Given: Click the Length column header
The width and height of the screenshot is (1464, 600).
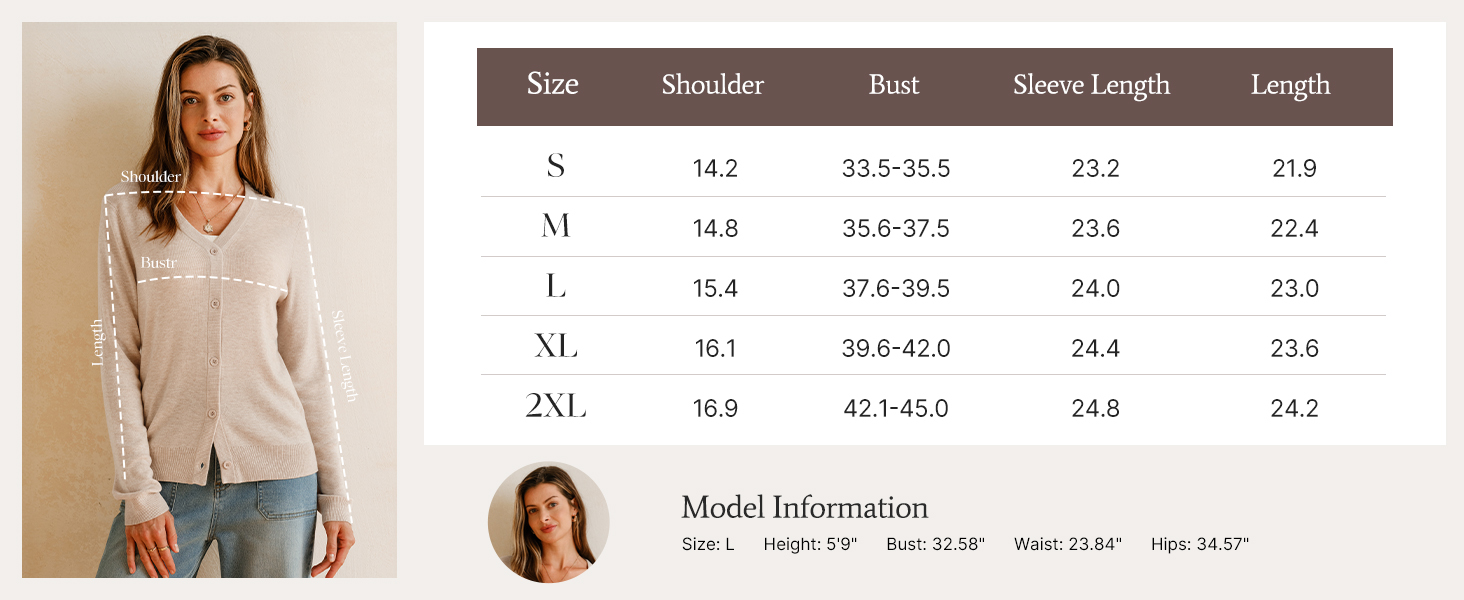Looking at the screenshot, I should click(1290, 86).
